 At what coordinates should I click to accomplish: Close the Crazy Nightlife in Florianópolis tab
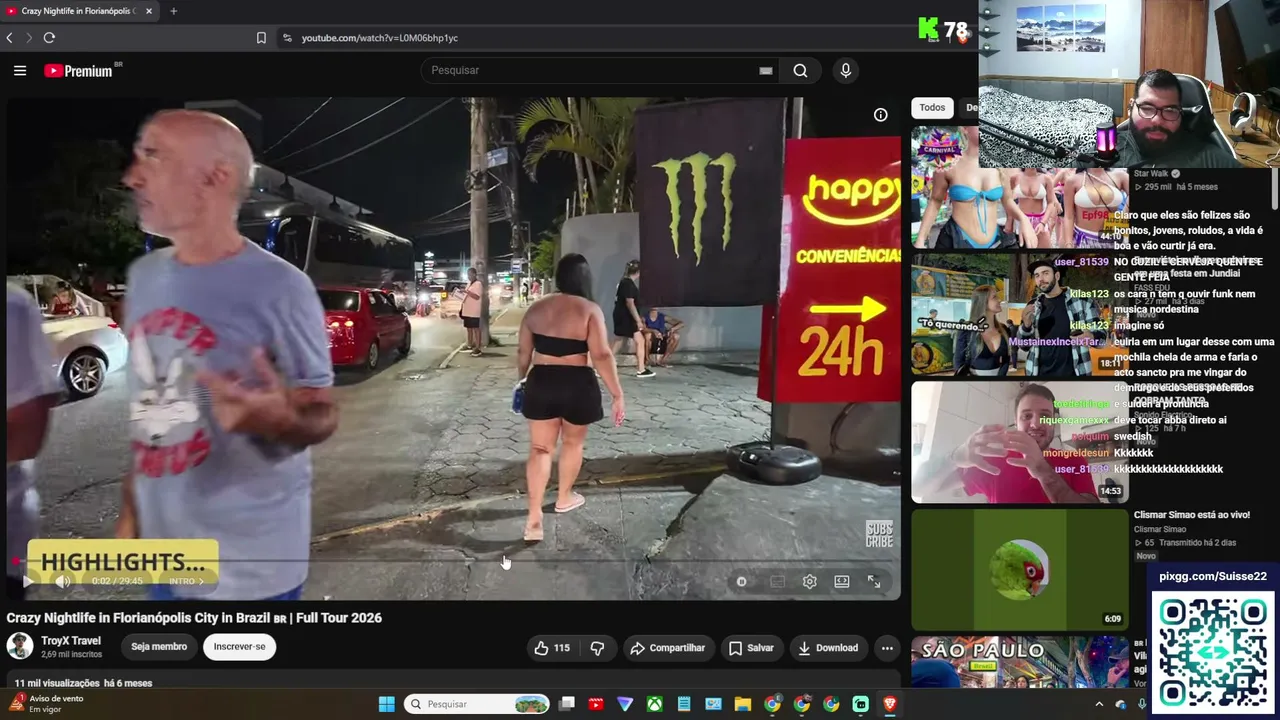(149, 11)
